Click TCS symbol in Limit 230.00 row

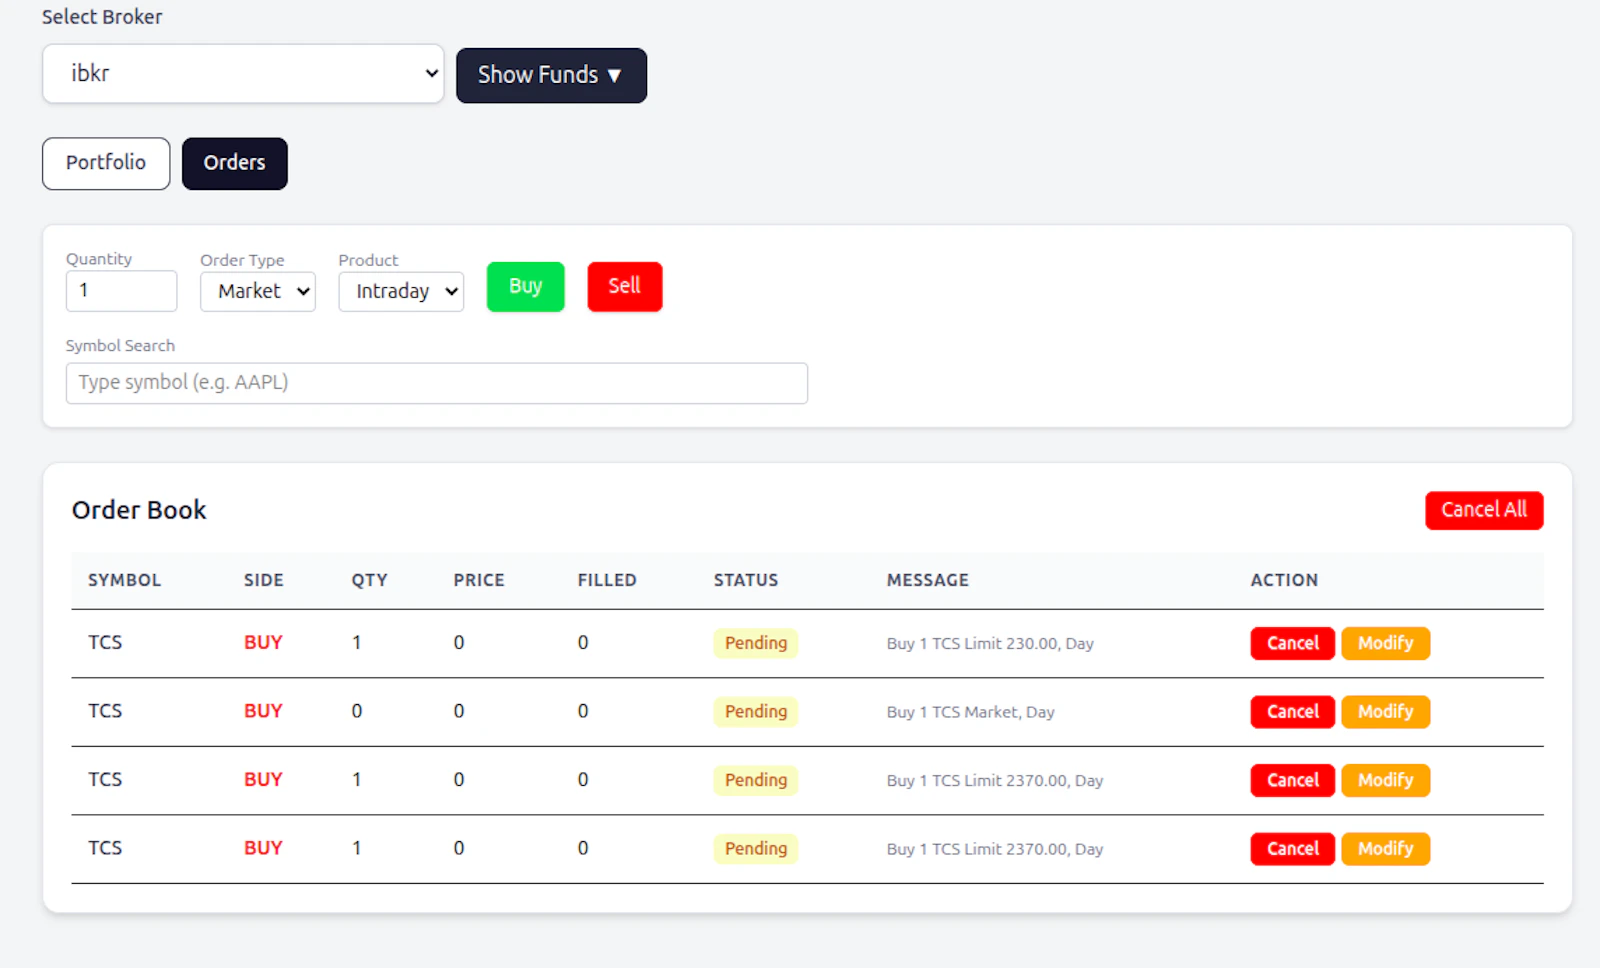click(x=105, y=642)
